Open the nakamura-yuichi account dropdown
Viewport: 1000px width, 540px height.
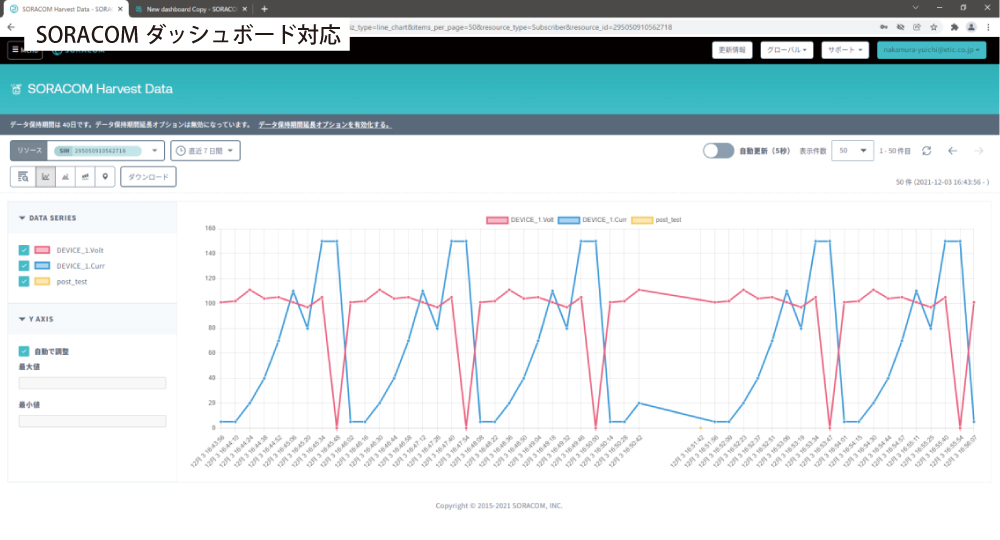(931, 50)
